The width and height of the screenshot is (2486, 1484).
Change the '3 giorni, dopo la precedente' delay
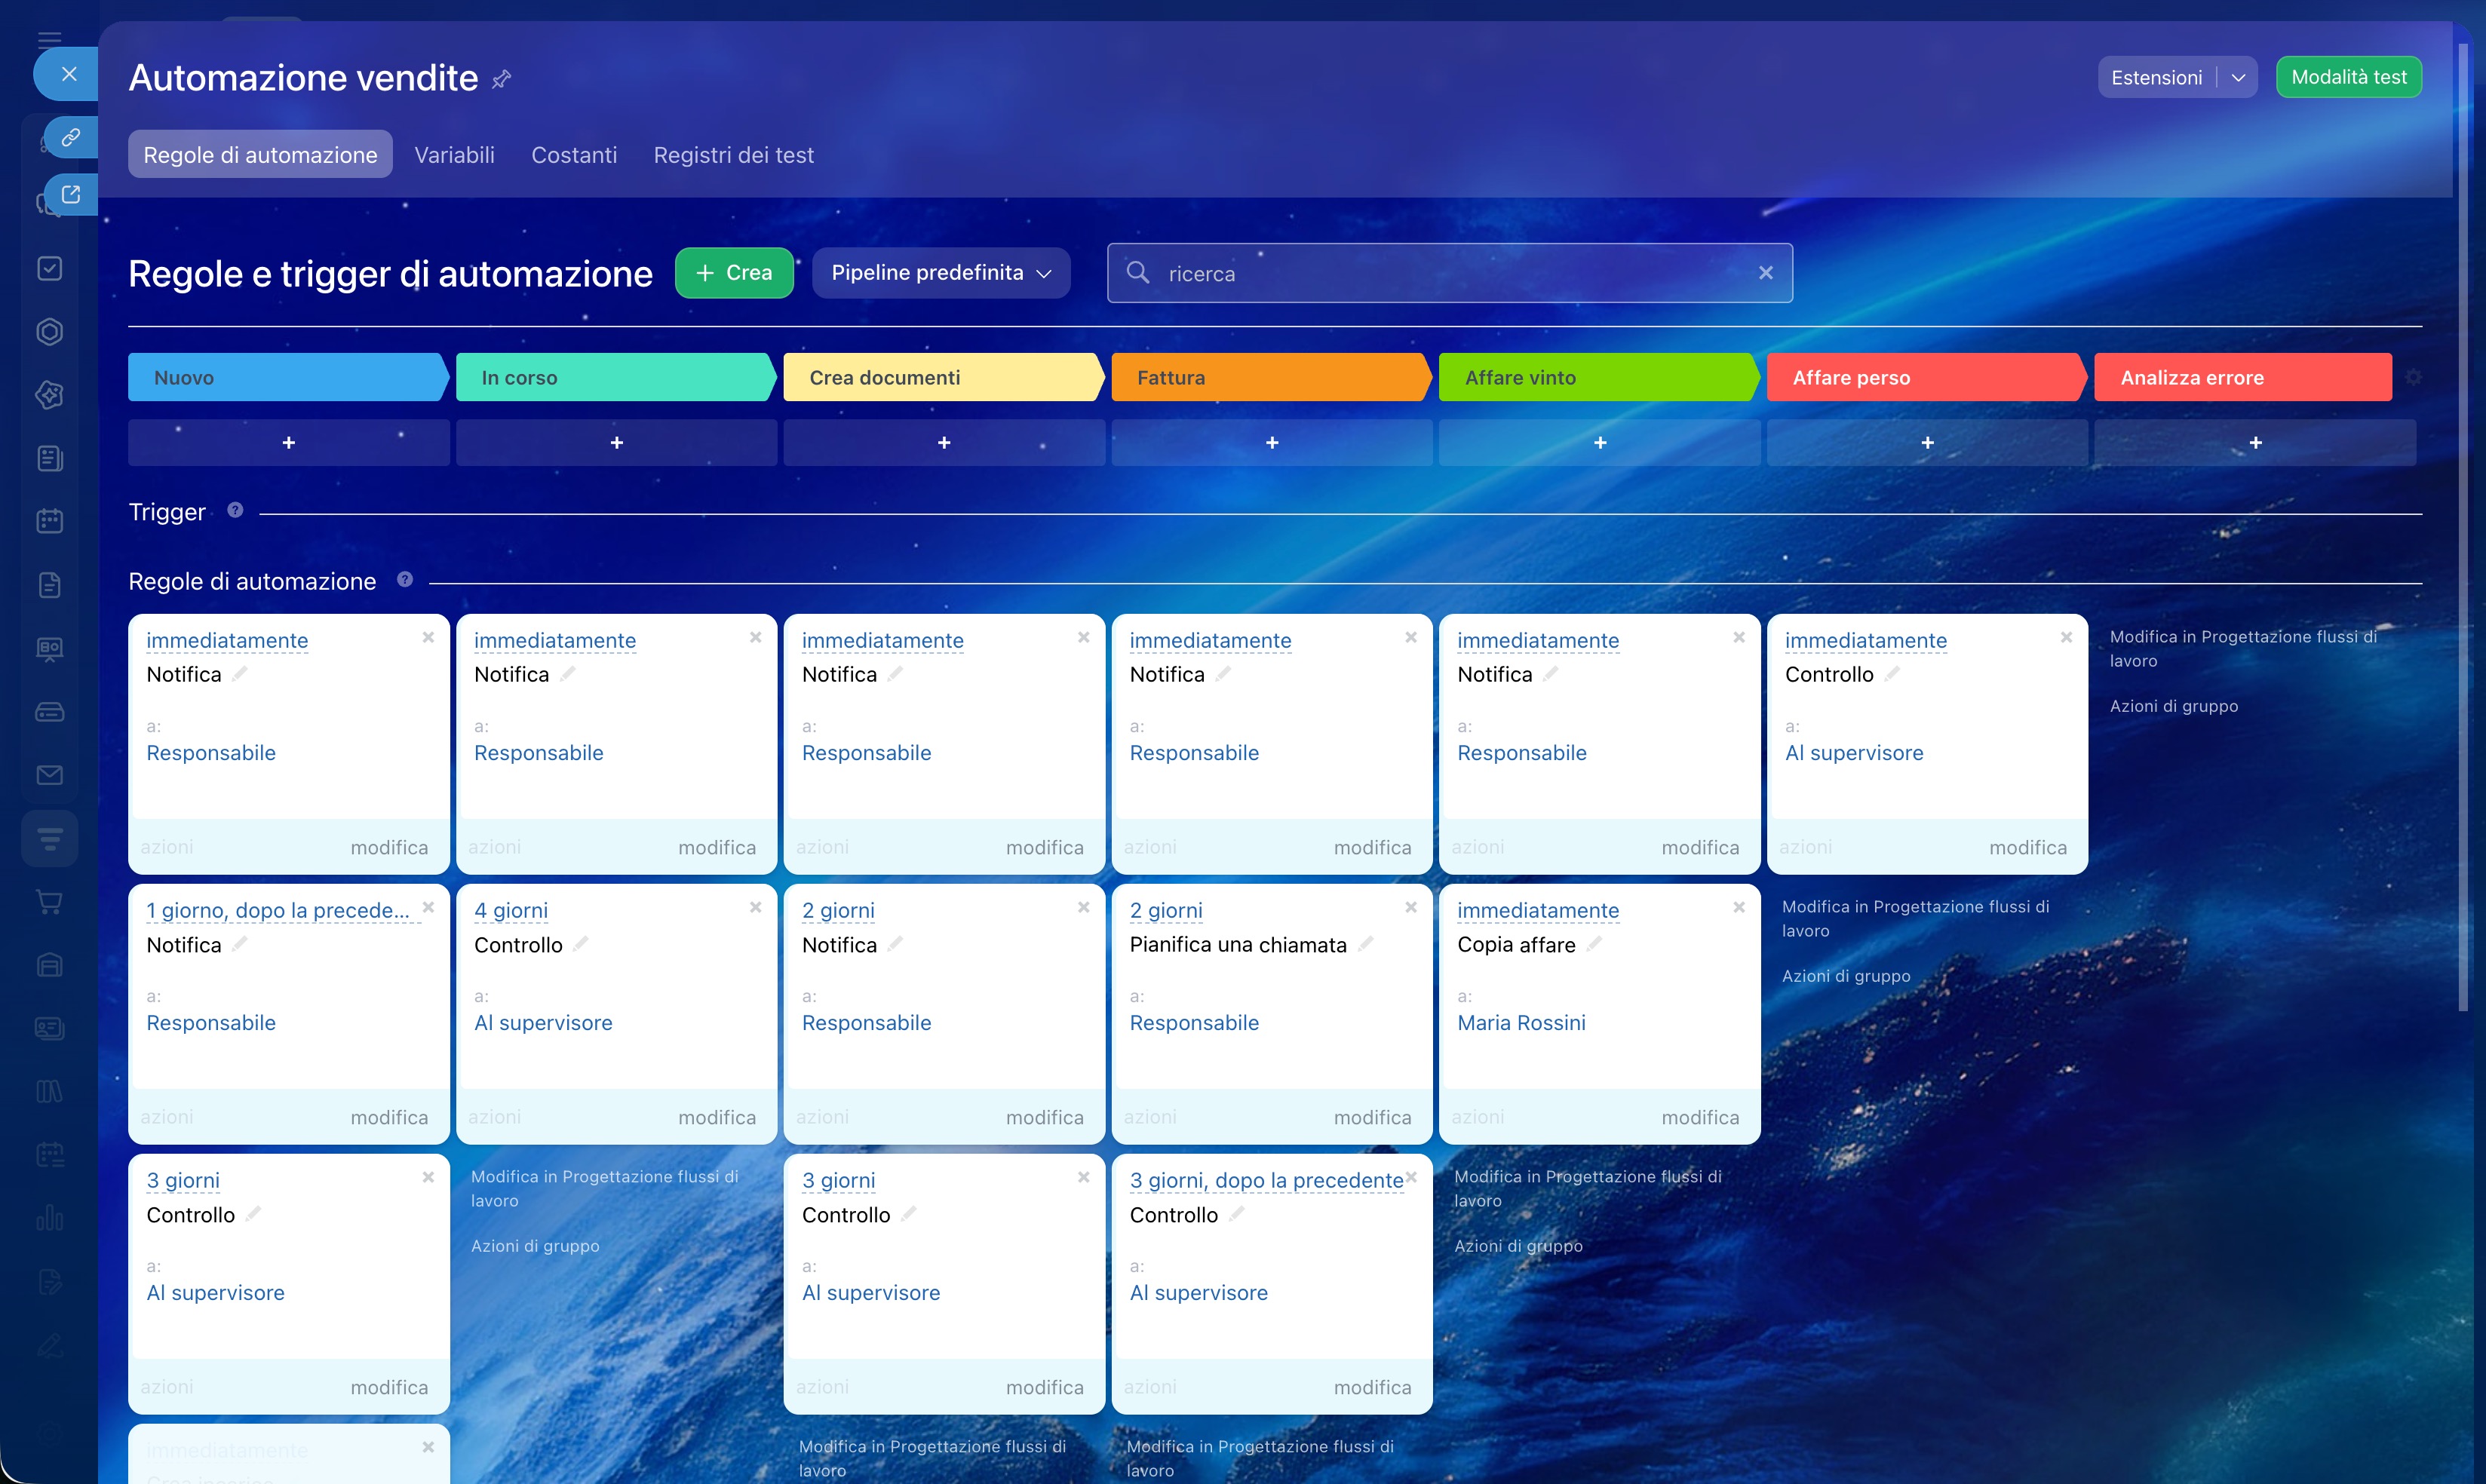1266,1181
